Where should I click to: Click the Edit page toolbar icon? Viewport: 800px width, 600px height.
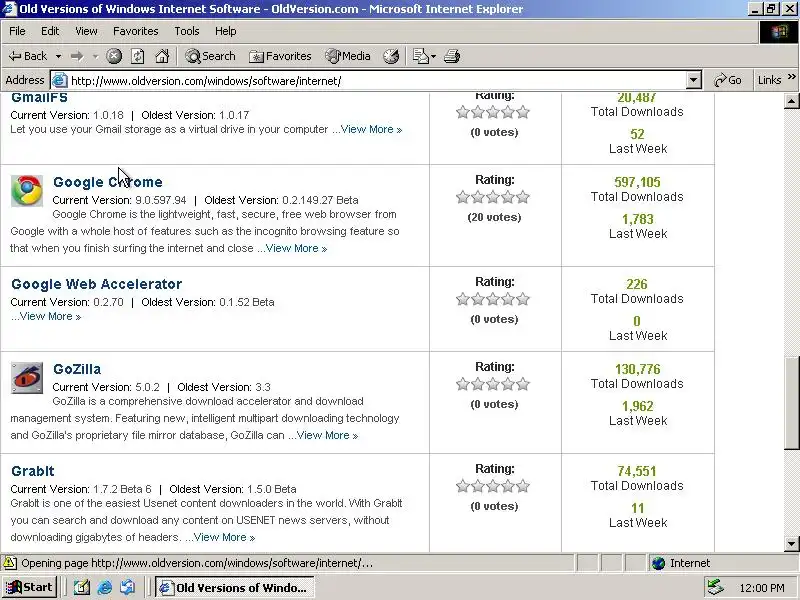(x=420, y=56)
